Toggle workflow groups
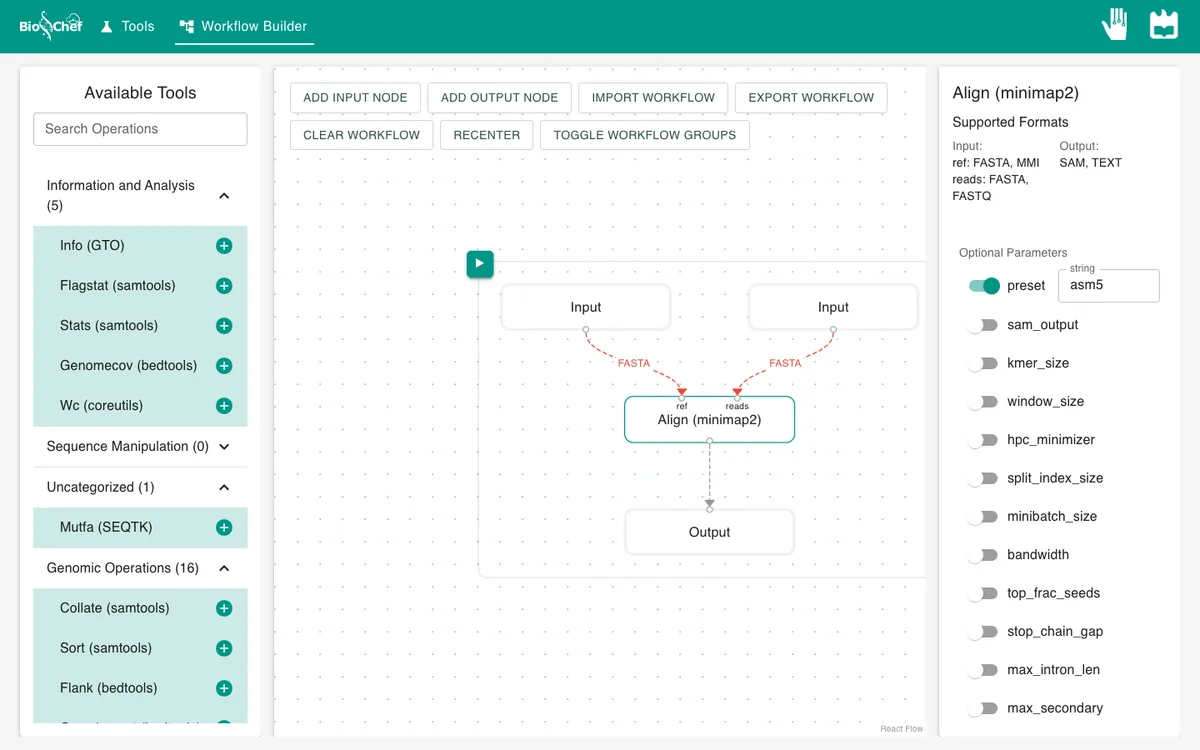Screen dimensions: 1200x750 [645, 135]
